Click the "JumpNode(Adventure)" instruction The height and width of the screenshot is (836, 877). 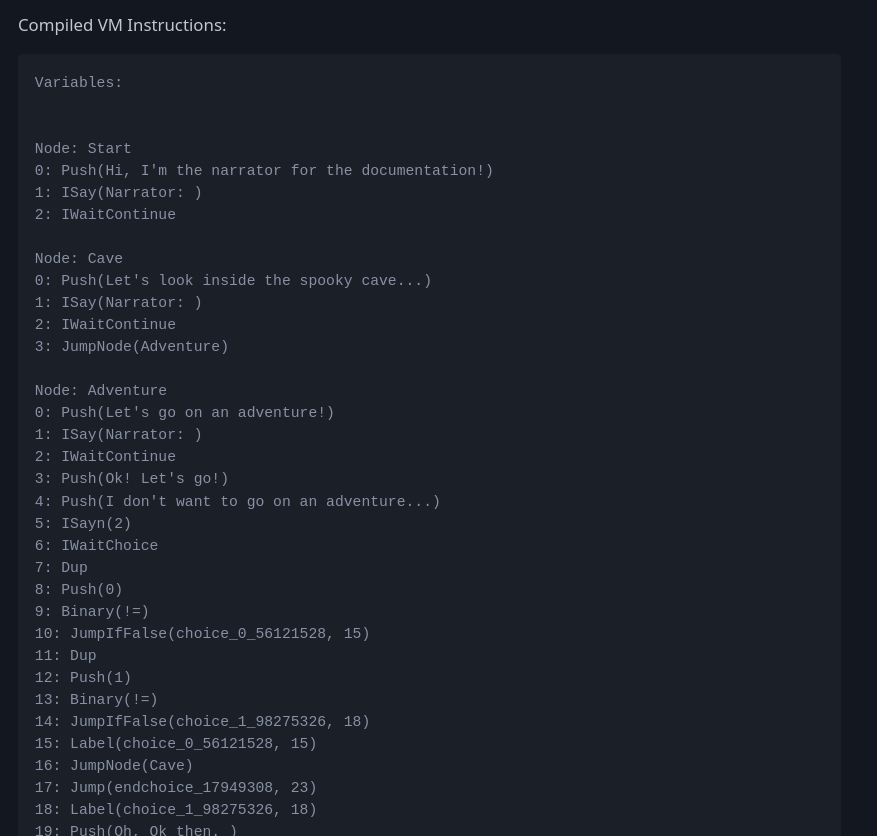[x=131, y=347]
